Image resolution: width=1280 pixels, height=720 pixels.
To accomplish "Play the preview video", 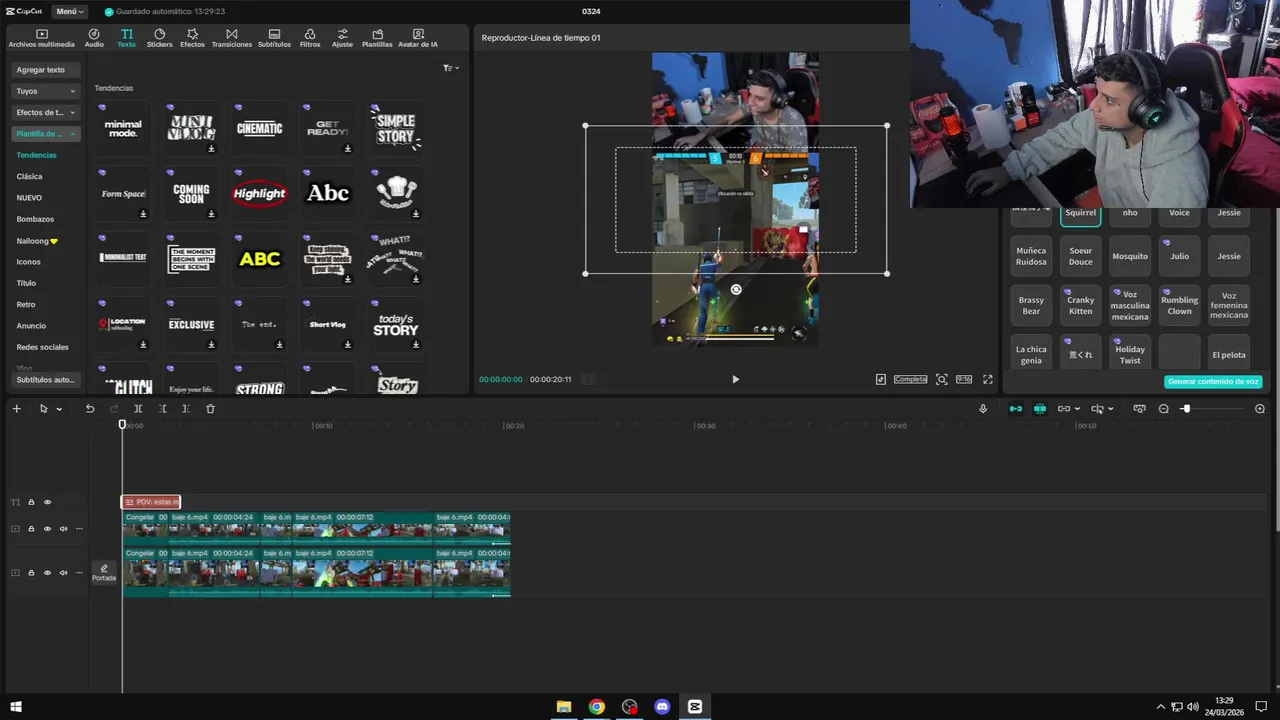I will pyautogui.click(x=735, y=380).
